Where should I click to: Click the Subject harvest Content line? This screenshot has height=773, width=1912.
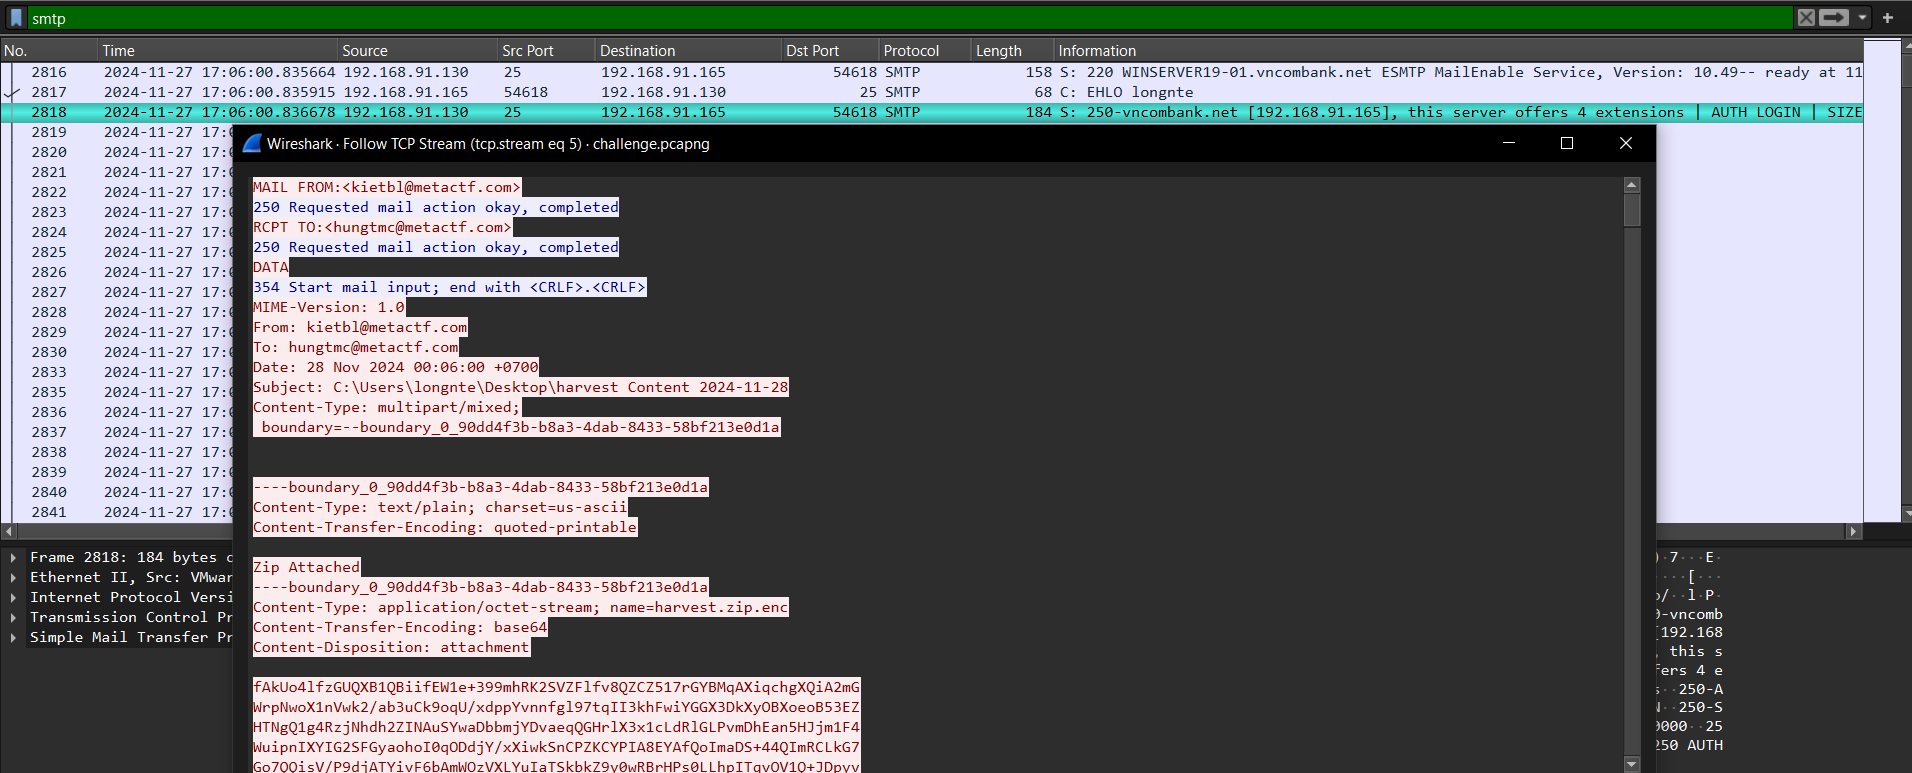[x=521, y=387]
